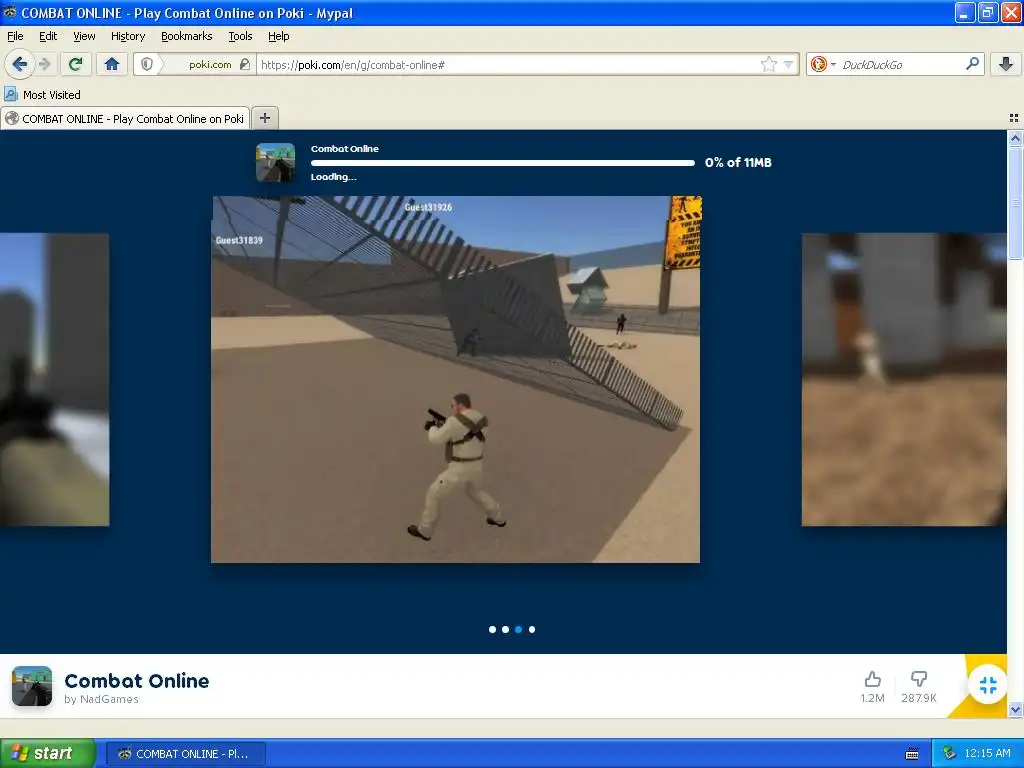This screenshot has height=768, width=1024.
Task: Go back with the browser Back arrow
Action: click(x=20, y=64)
